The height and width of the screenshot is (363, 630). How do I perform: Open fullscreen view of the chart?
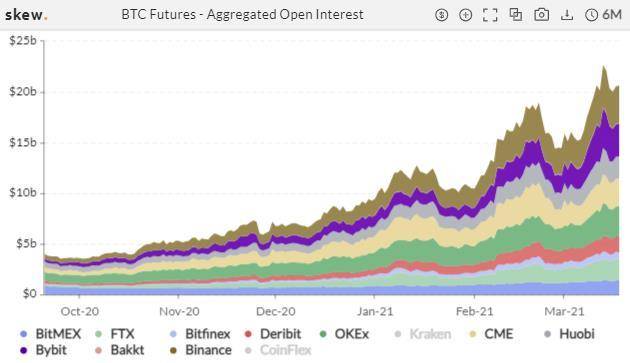(x=490, y=15)
